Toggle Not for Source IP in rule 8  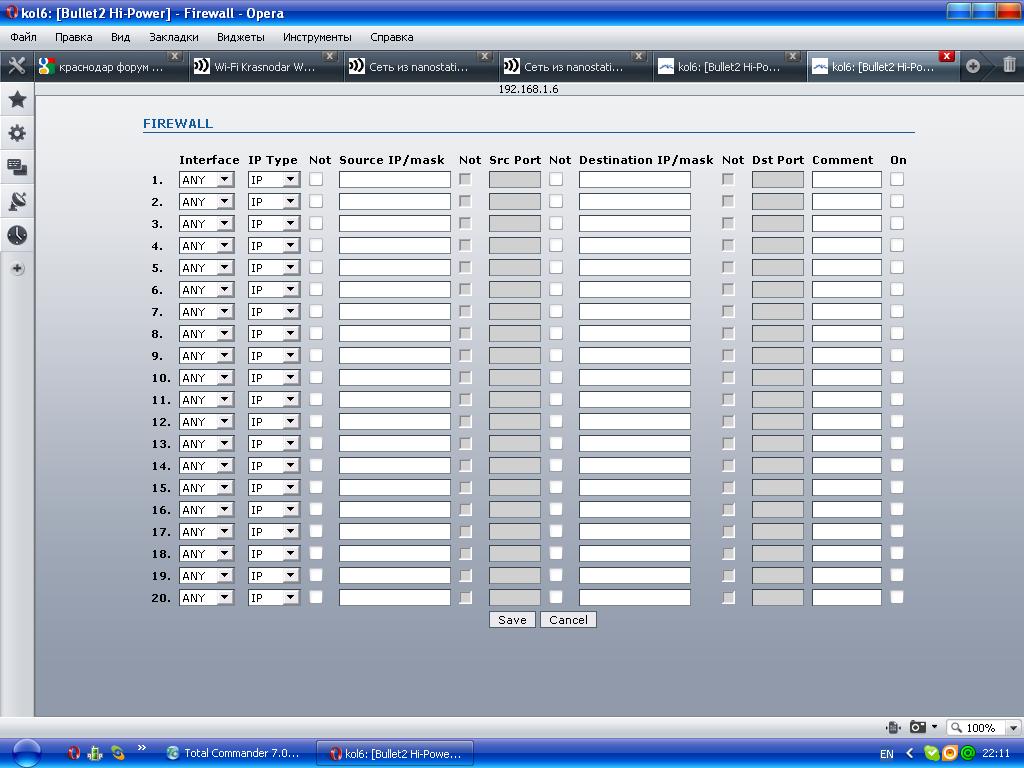[x=315, y=333]
